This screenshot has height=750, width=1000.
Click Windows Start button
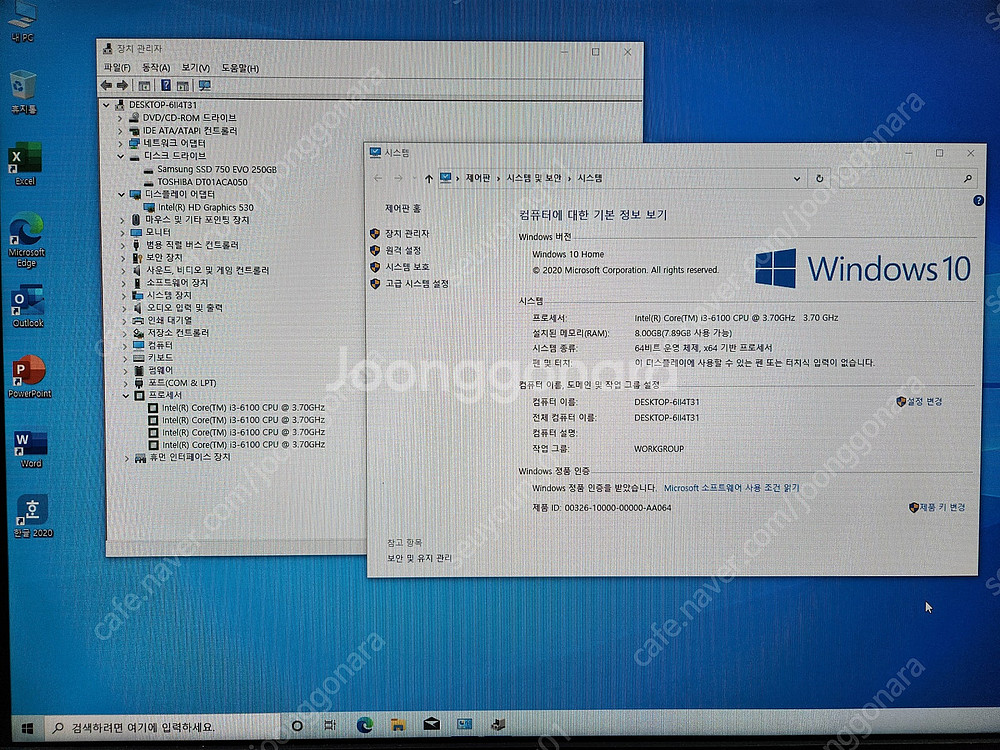(27, 727)
